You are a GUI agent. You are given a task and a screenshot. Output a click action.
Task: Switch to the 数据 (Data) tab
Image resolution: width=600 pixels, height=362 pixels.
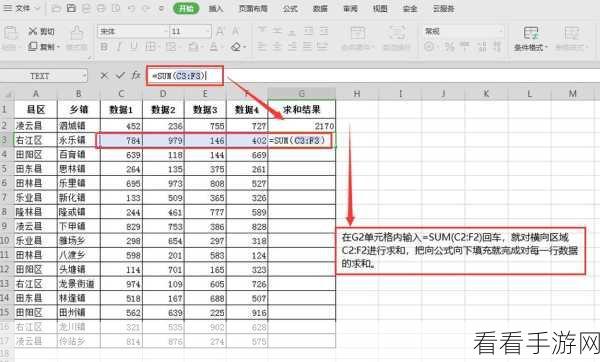[320, 8]
